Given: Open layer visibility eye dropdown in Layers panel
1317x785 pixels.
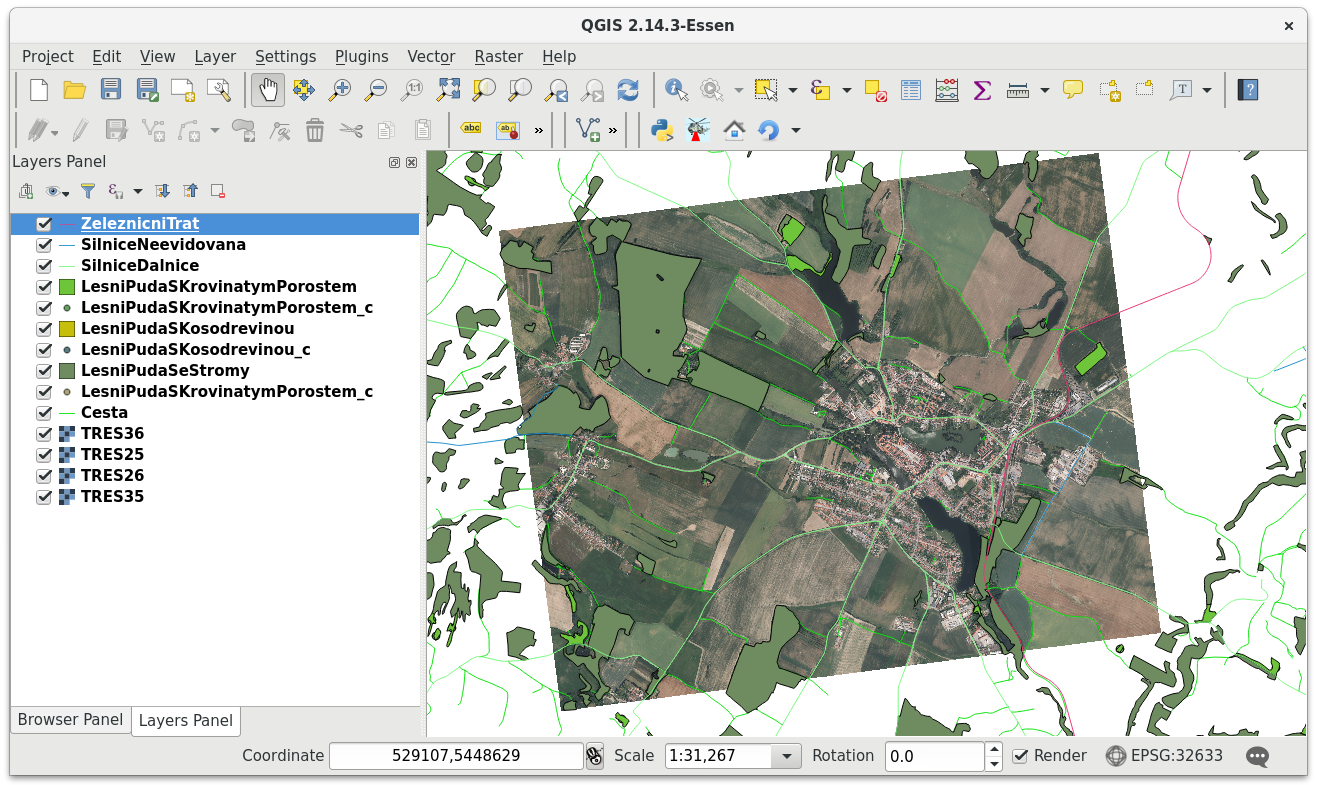Looking at the screenshot, I should 58,191.
